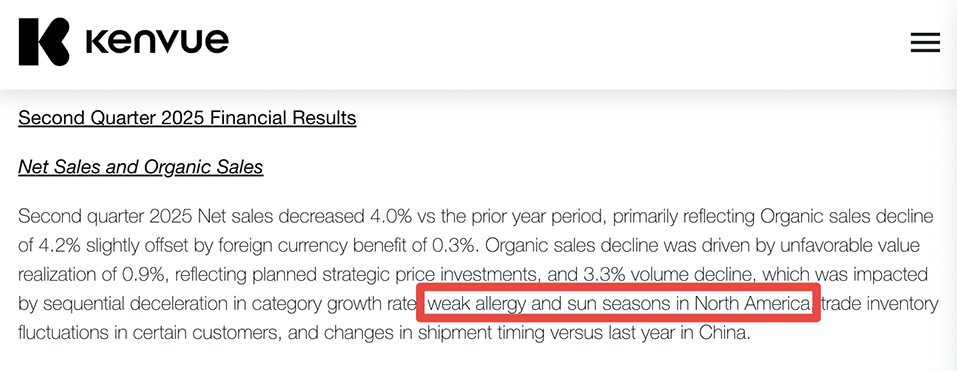Click the 4.2% organic decline figure

point(60,245)
